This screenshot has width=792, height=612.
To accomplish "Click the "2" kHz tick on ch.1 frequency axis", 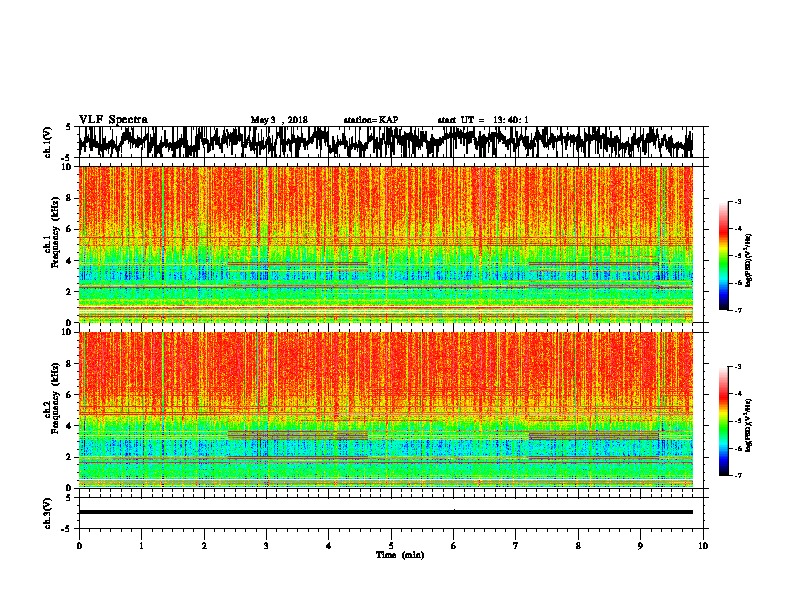I will point(70,292).
